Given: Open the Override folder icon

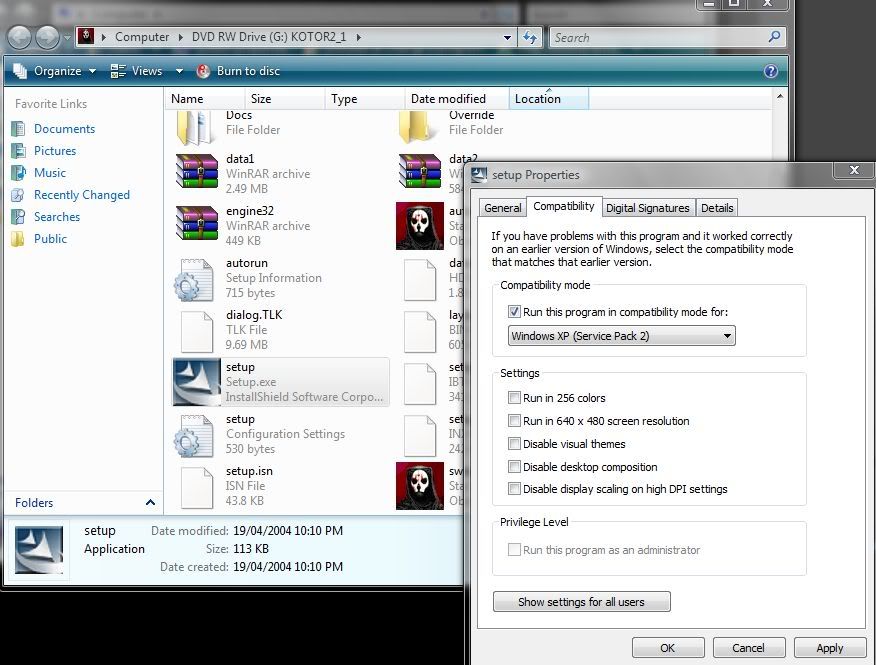Looking at the screenshot, I should pyautogui.click(x=418, y=127).
